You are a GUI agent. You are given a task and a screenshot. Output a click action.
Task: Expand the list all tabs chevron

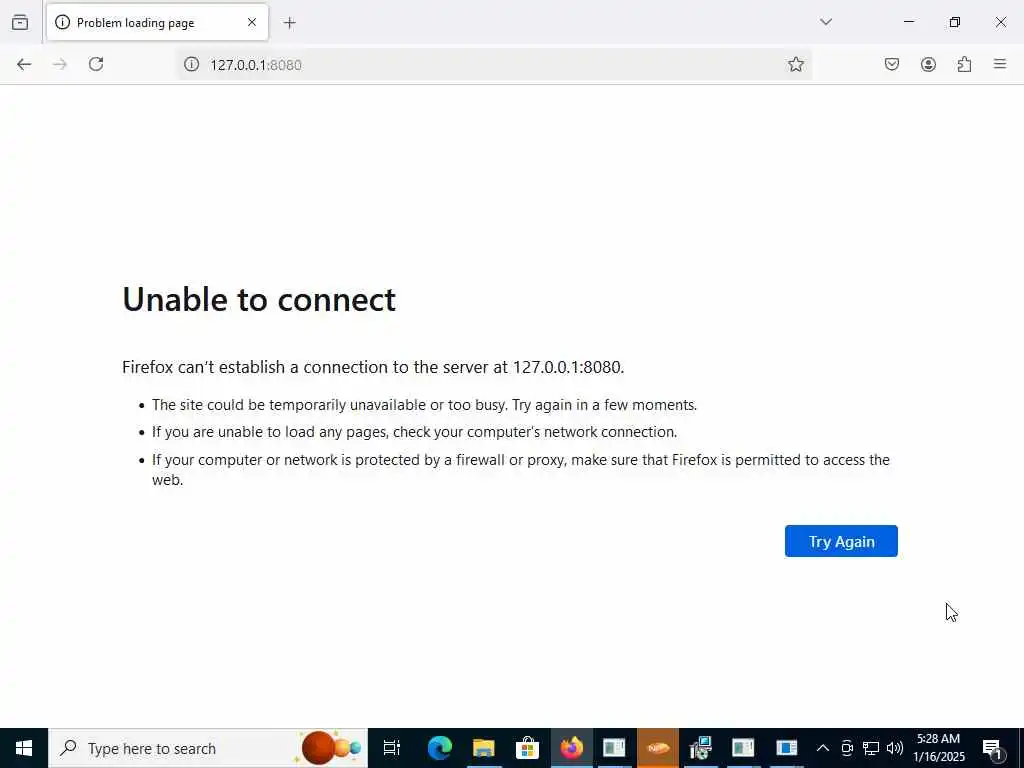click(826, 22)
